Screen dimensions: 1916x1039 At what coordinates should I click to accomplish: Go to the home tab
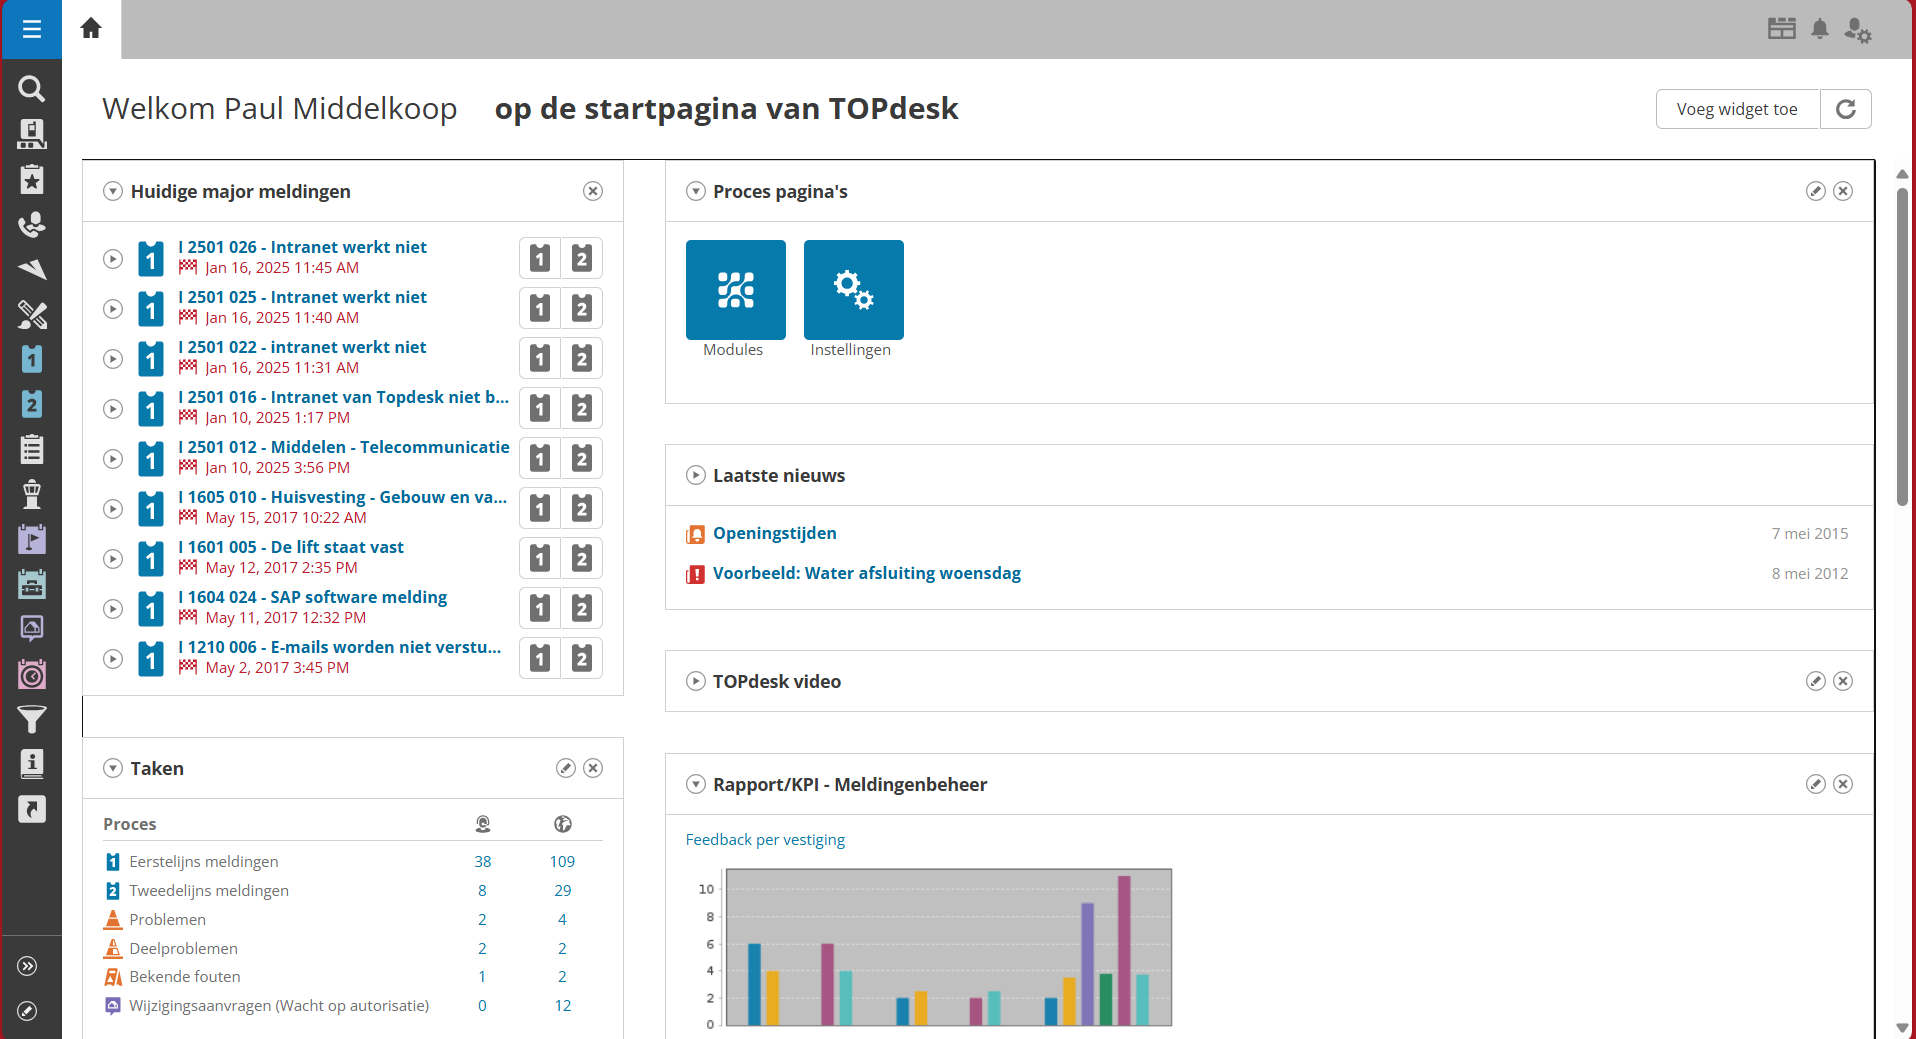click(91, 29)
